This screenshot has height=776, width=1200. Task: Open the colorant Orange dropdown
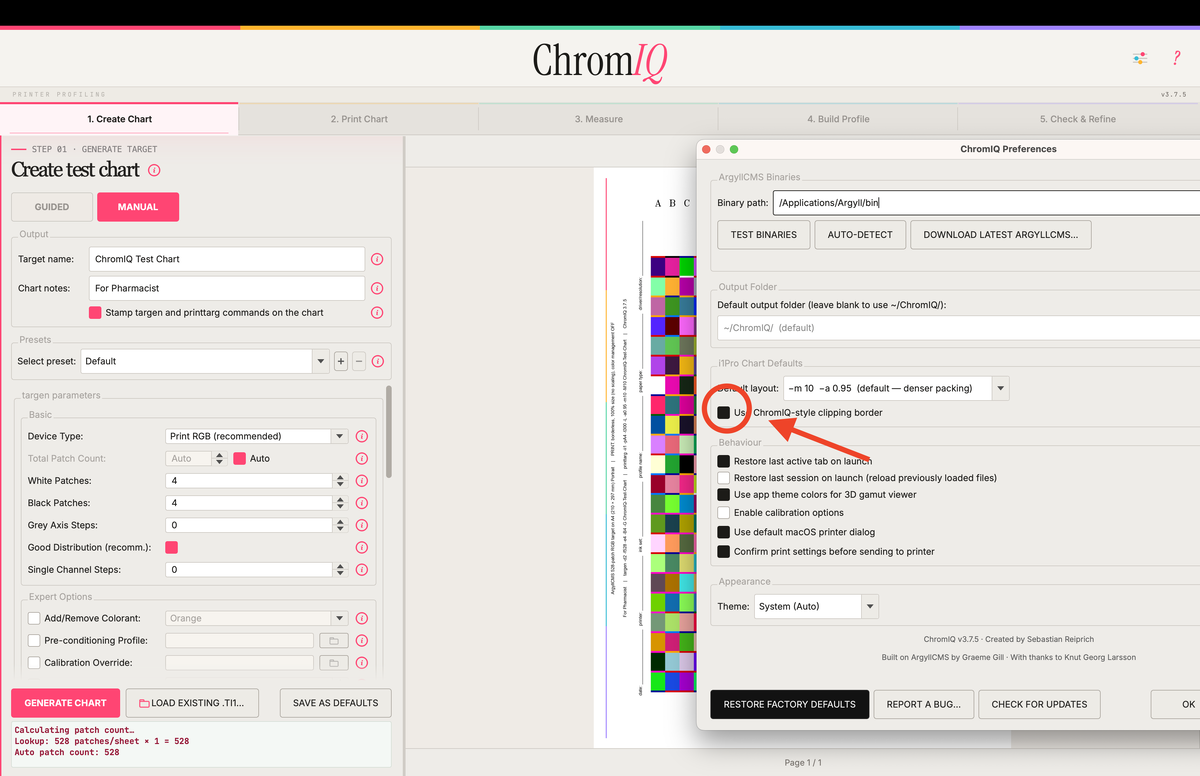click(x=256, y=618)
